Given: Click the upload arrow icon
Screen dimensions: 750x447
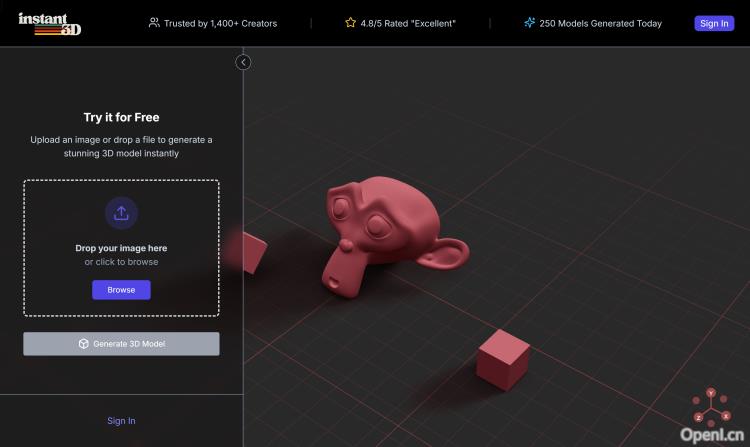Looking at the screenshot, I should click(121, 213).
